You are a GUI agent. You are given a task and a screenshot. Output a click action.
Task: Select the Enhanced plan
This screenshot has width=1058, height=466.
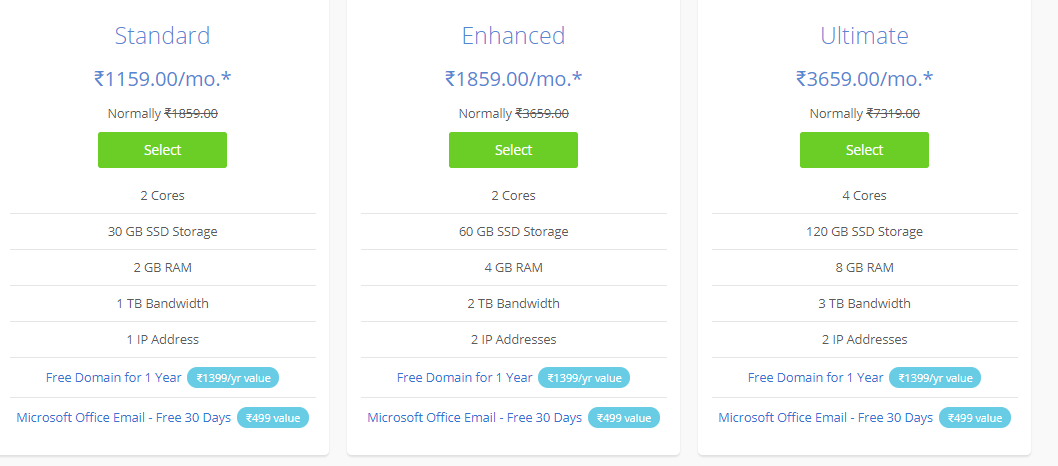tap(513, 150)
